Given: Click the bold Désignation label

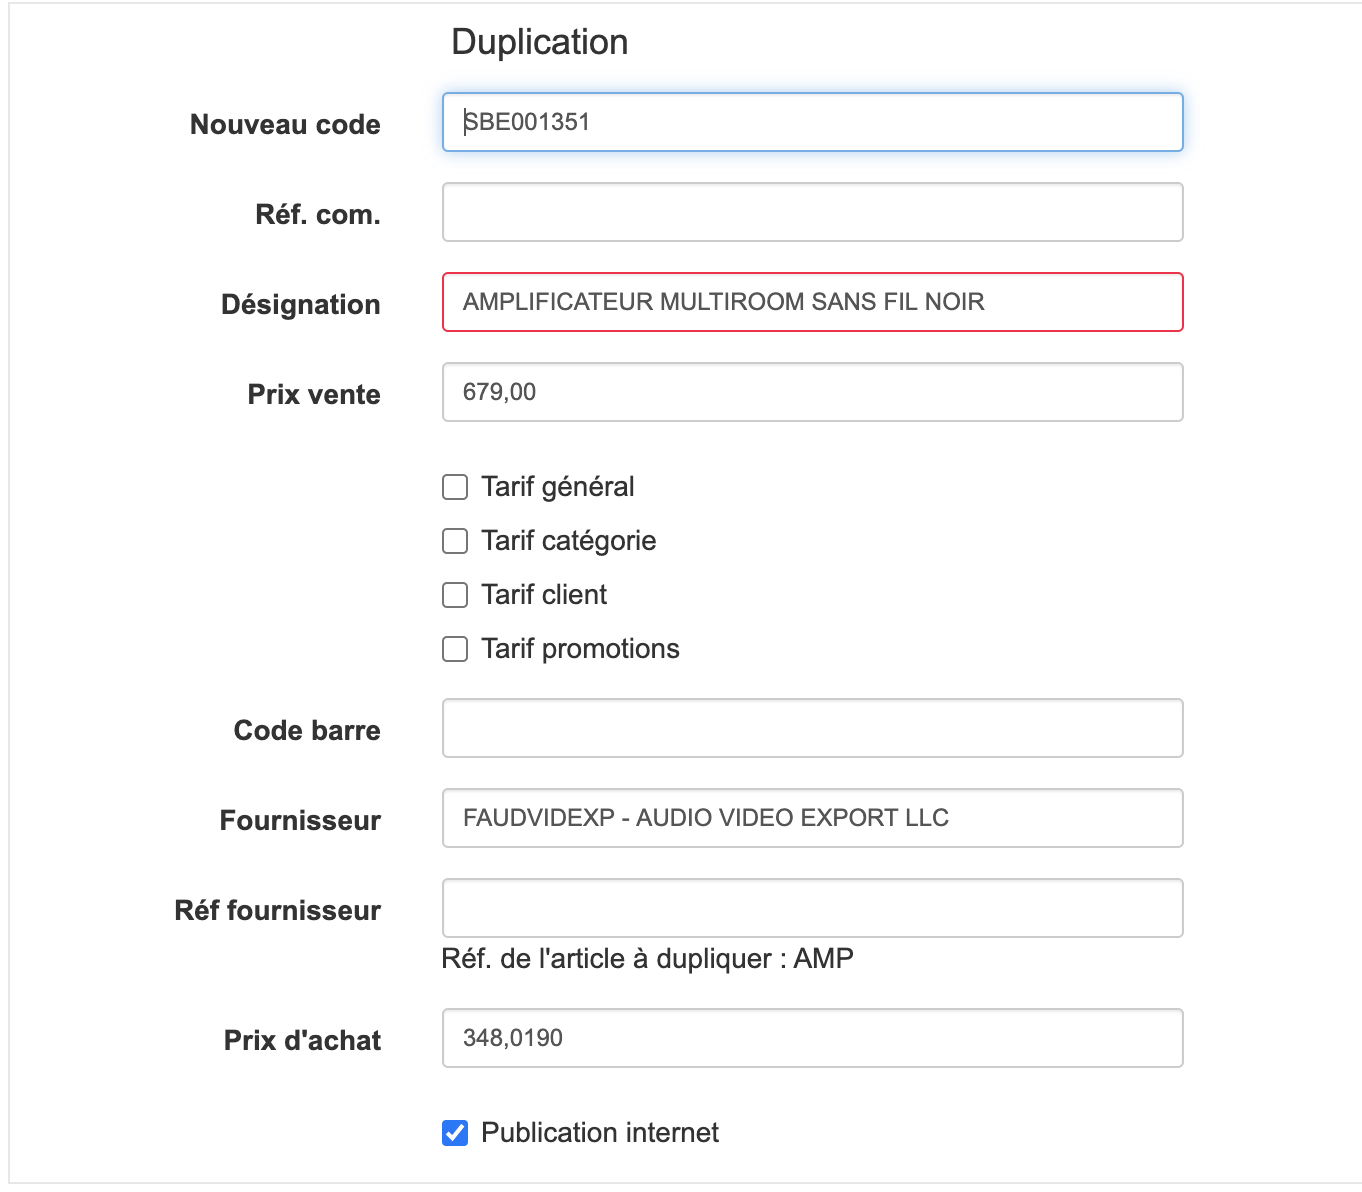Looking at the screenshot, I should (301, 305).
